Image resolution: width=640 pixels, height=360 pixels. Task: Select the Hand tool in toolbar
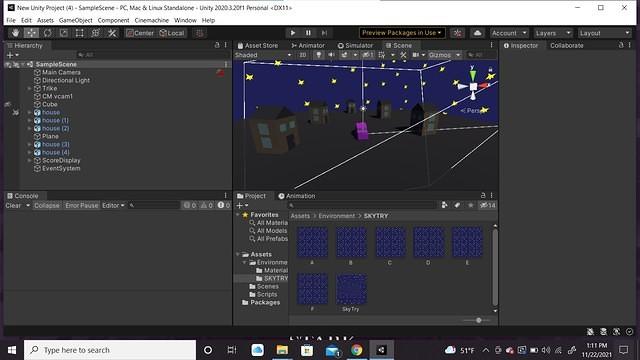tap(16, 33)
